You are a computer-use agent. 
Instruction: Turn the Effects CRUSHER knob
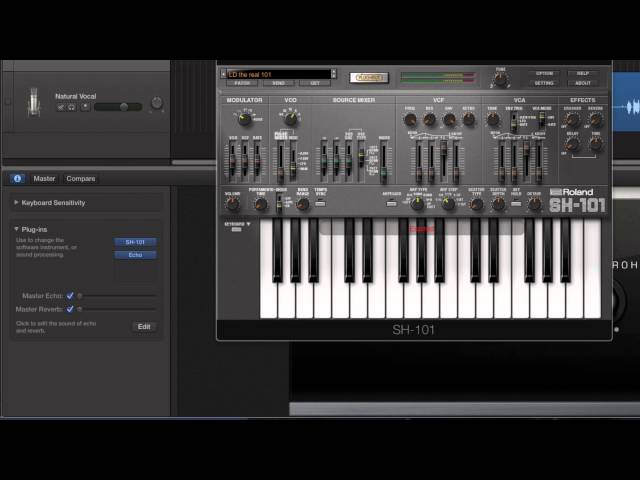tap(572, 120)
